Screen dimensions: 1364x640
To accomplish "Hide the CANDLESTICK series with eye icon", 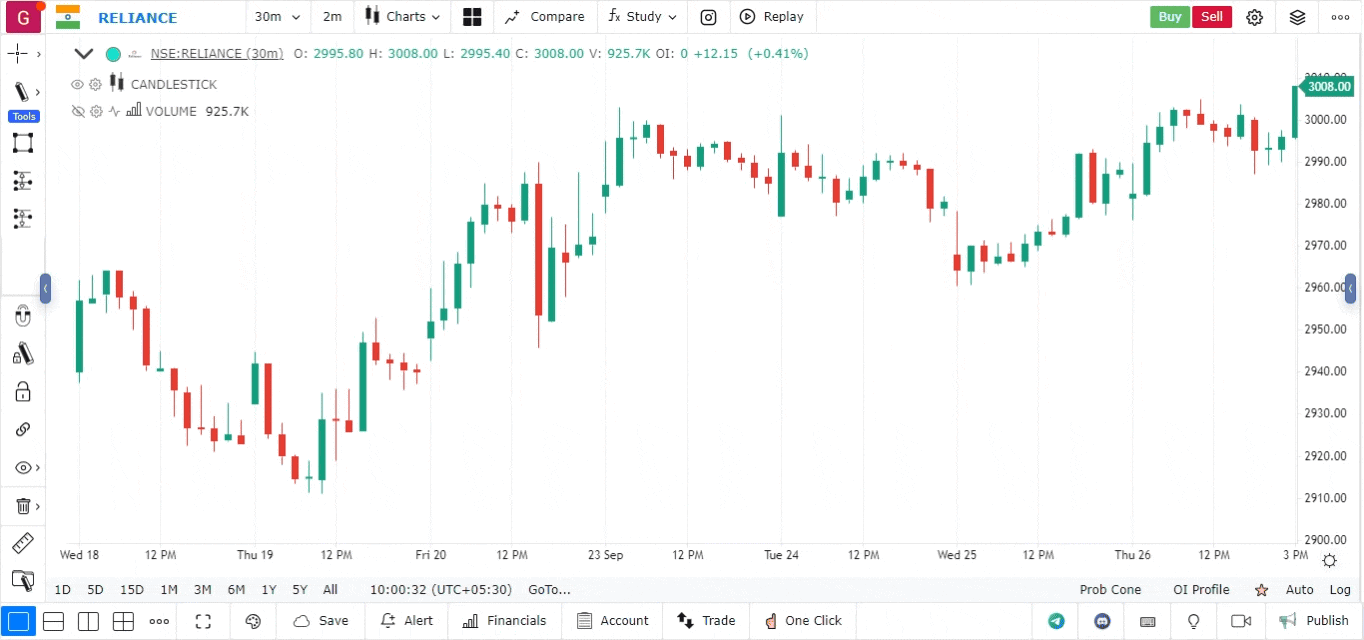I will click(77, 85).
